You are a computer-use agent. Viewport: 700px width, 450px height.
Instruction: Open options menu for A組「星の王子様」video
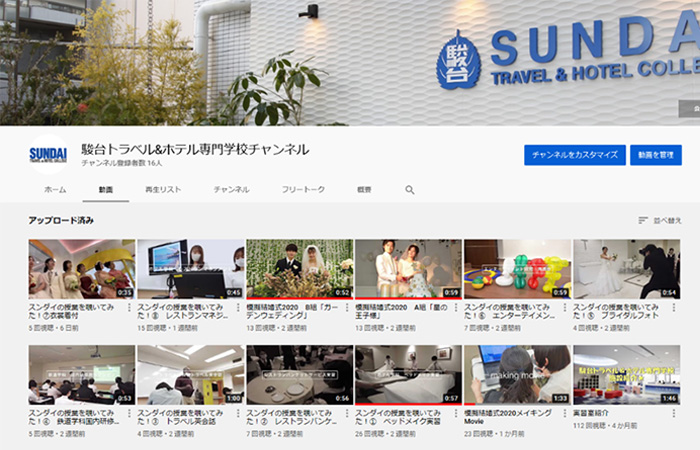(x=456, y=308)
